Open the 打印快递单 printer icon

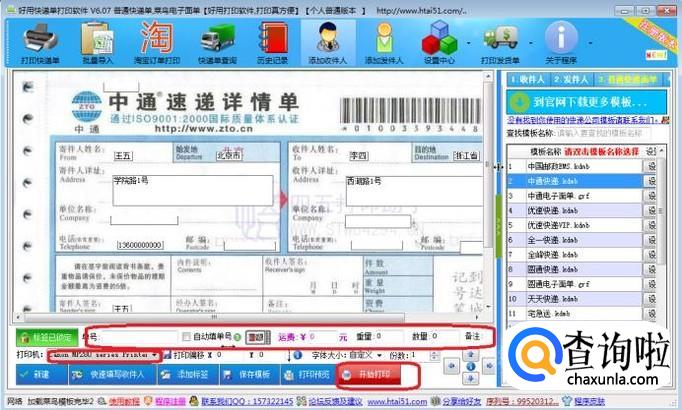click(40, 43)
